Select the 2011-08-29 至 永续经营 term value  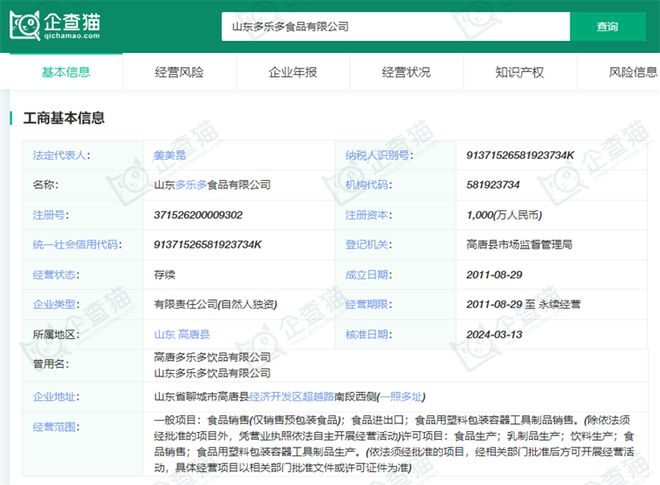pyautogui.click(x=523, y=304)
